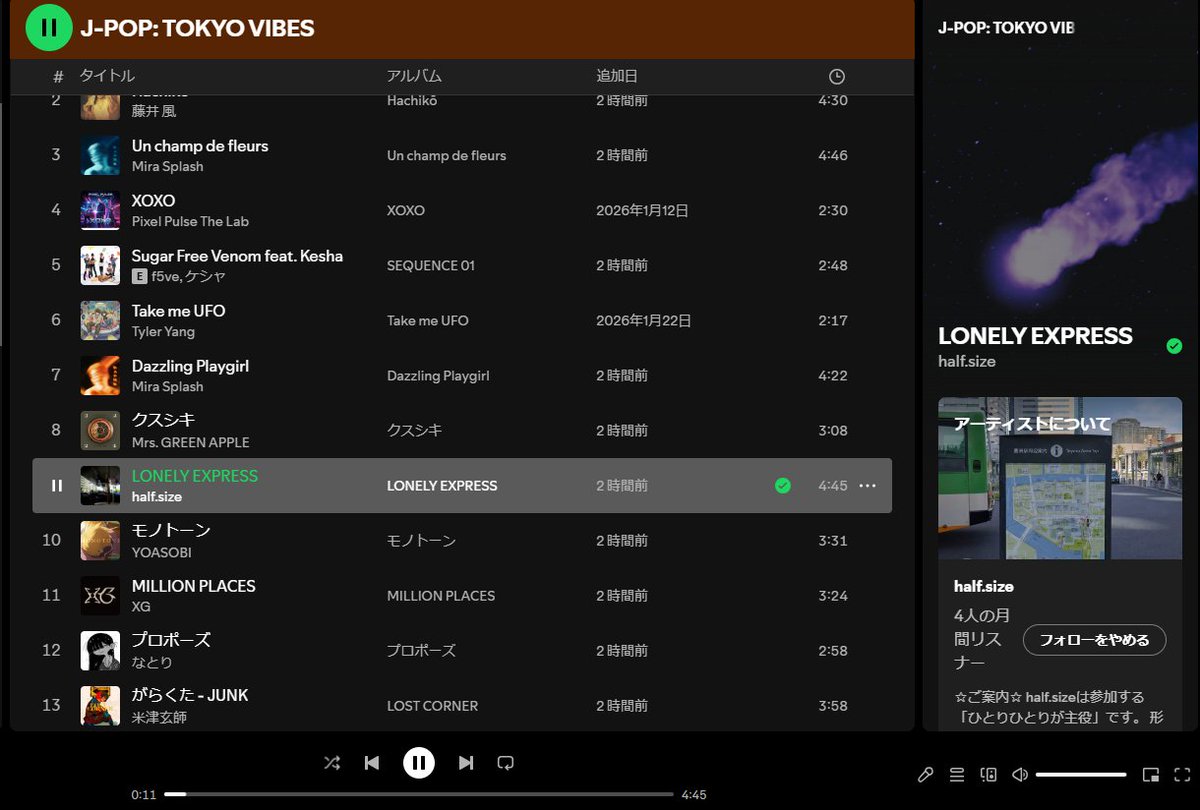
Task: Click the Take me UFO cover thumbnail
Action: click(x=100, y=320)
